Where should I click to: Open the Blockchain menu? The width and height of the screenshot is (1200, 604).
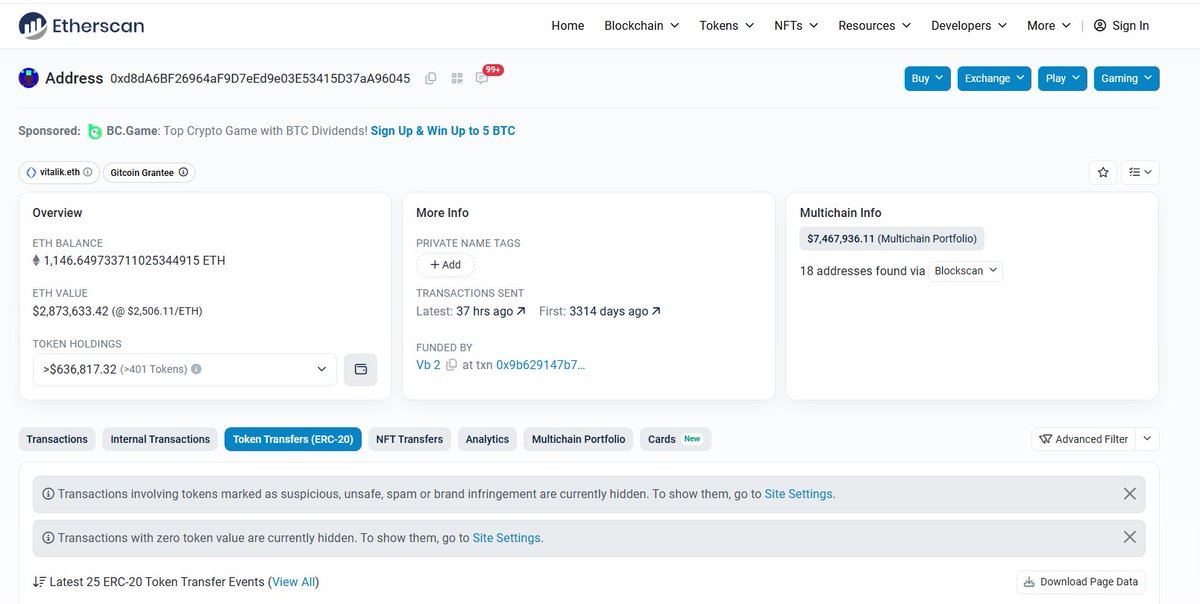click(x=641, y=25)
